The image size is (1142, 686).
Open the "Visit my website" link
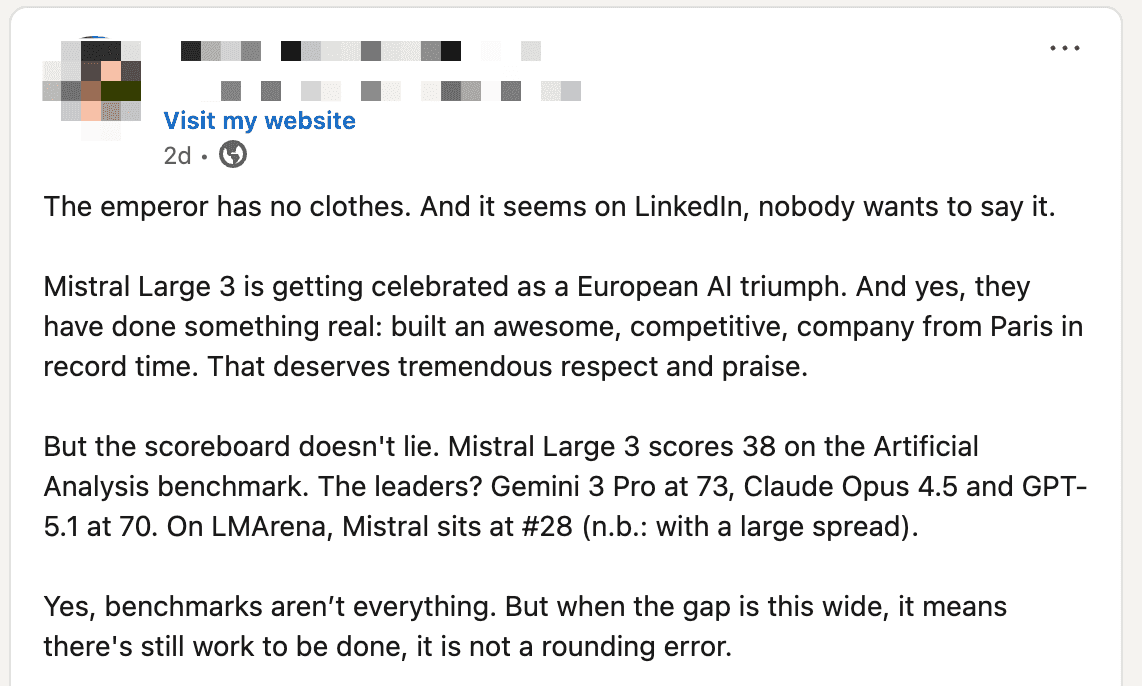click(259, 121)
